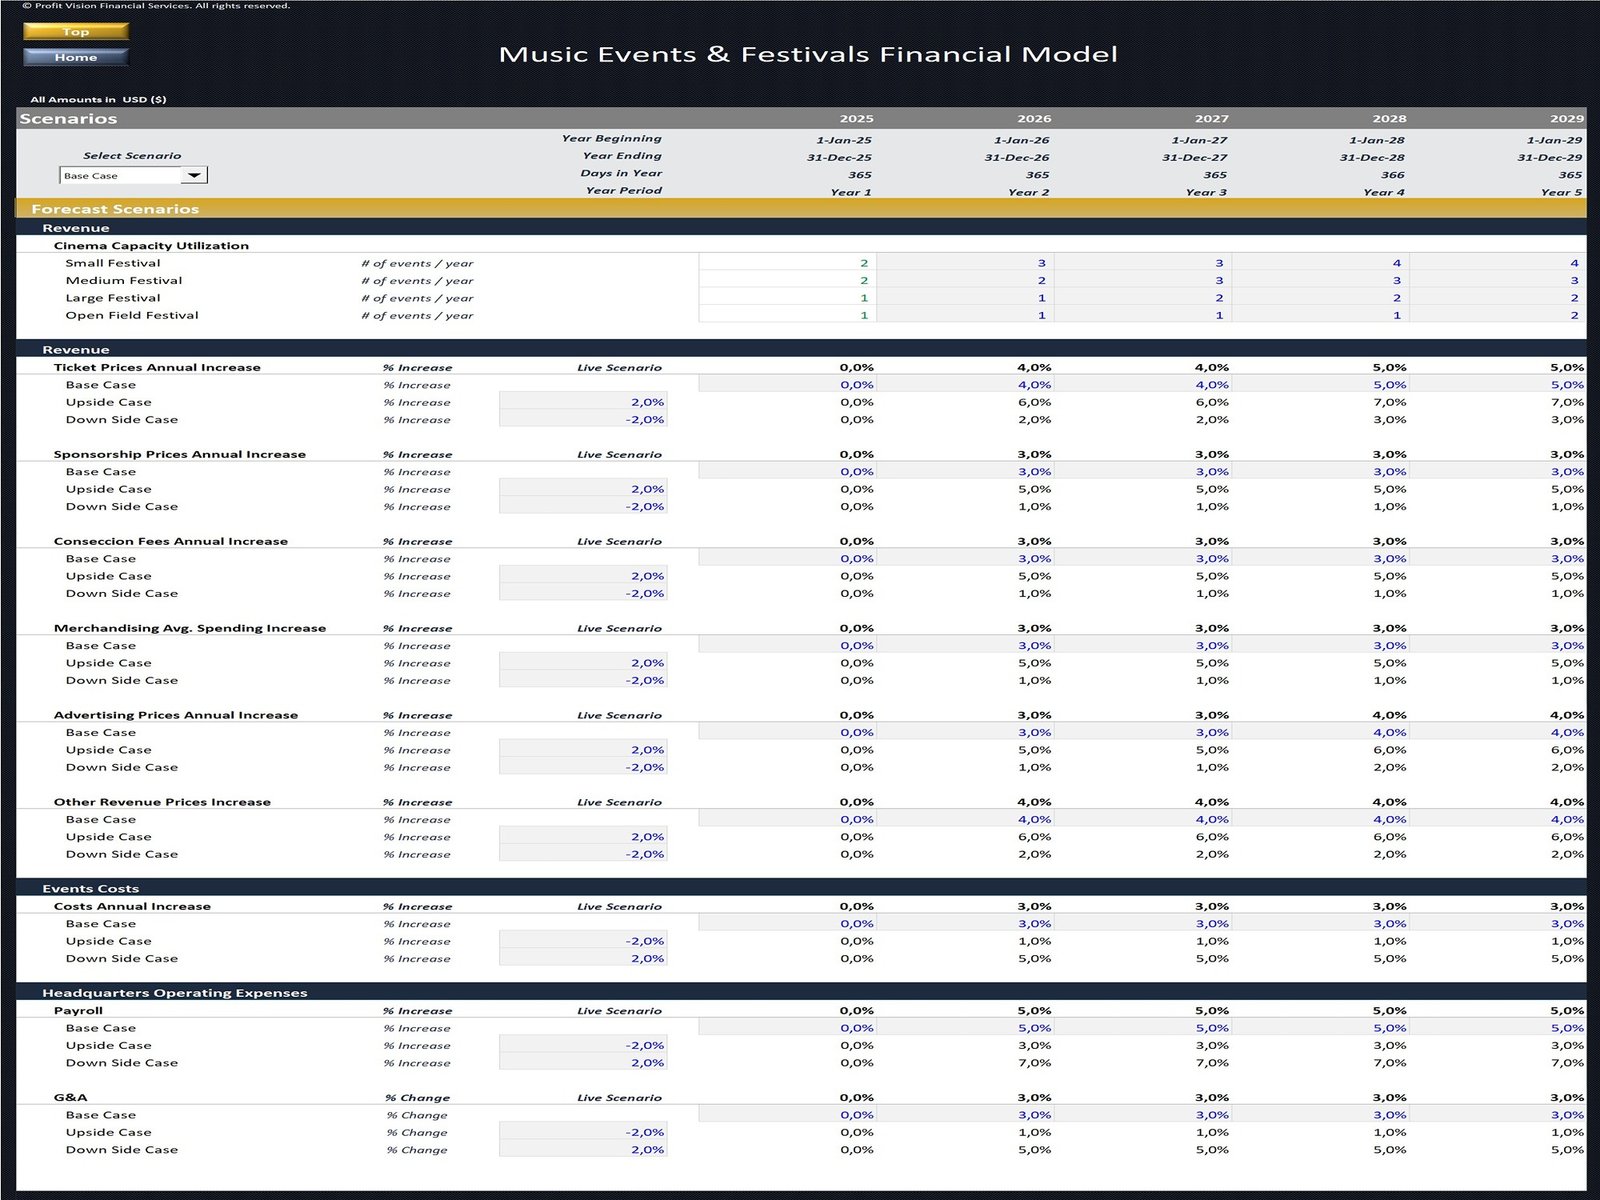Image resolution: width=1600 pixels, height=1200 pixels.
Task: Select Sponsorship Prices Upside Case adjustment cell
Action: [x=583, y=489]
